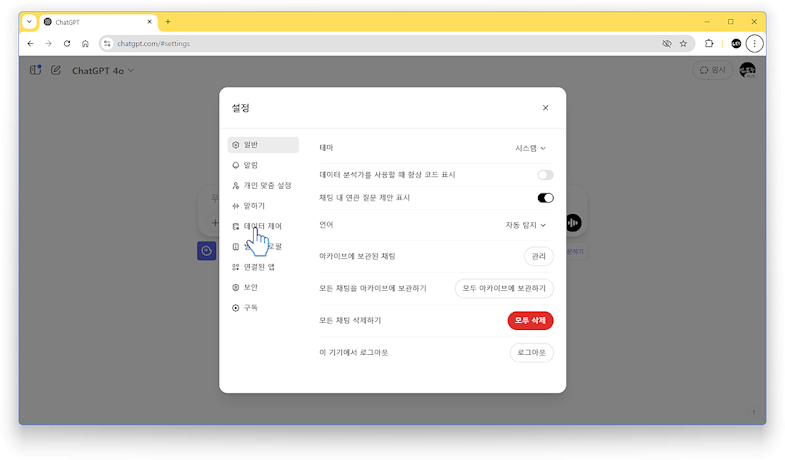Open the 개인 맞춤 설정 section
Viewport: 785px width, 460px height.
[x=263, y=186]
